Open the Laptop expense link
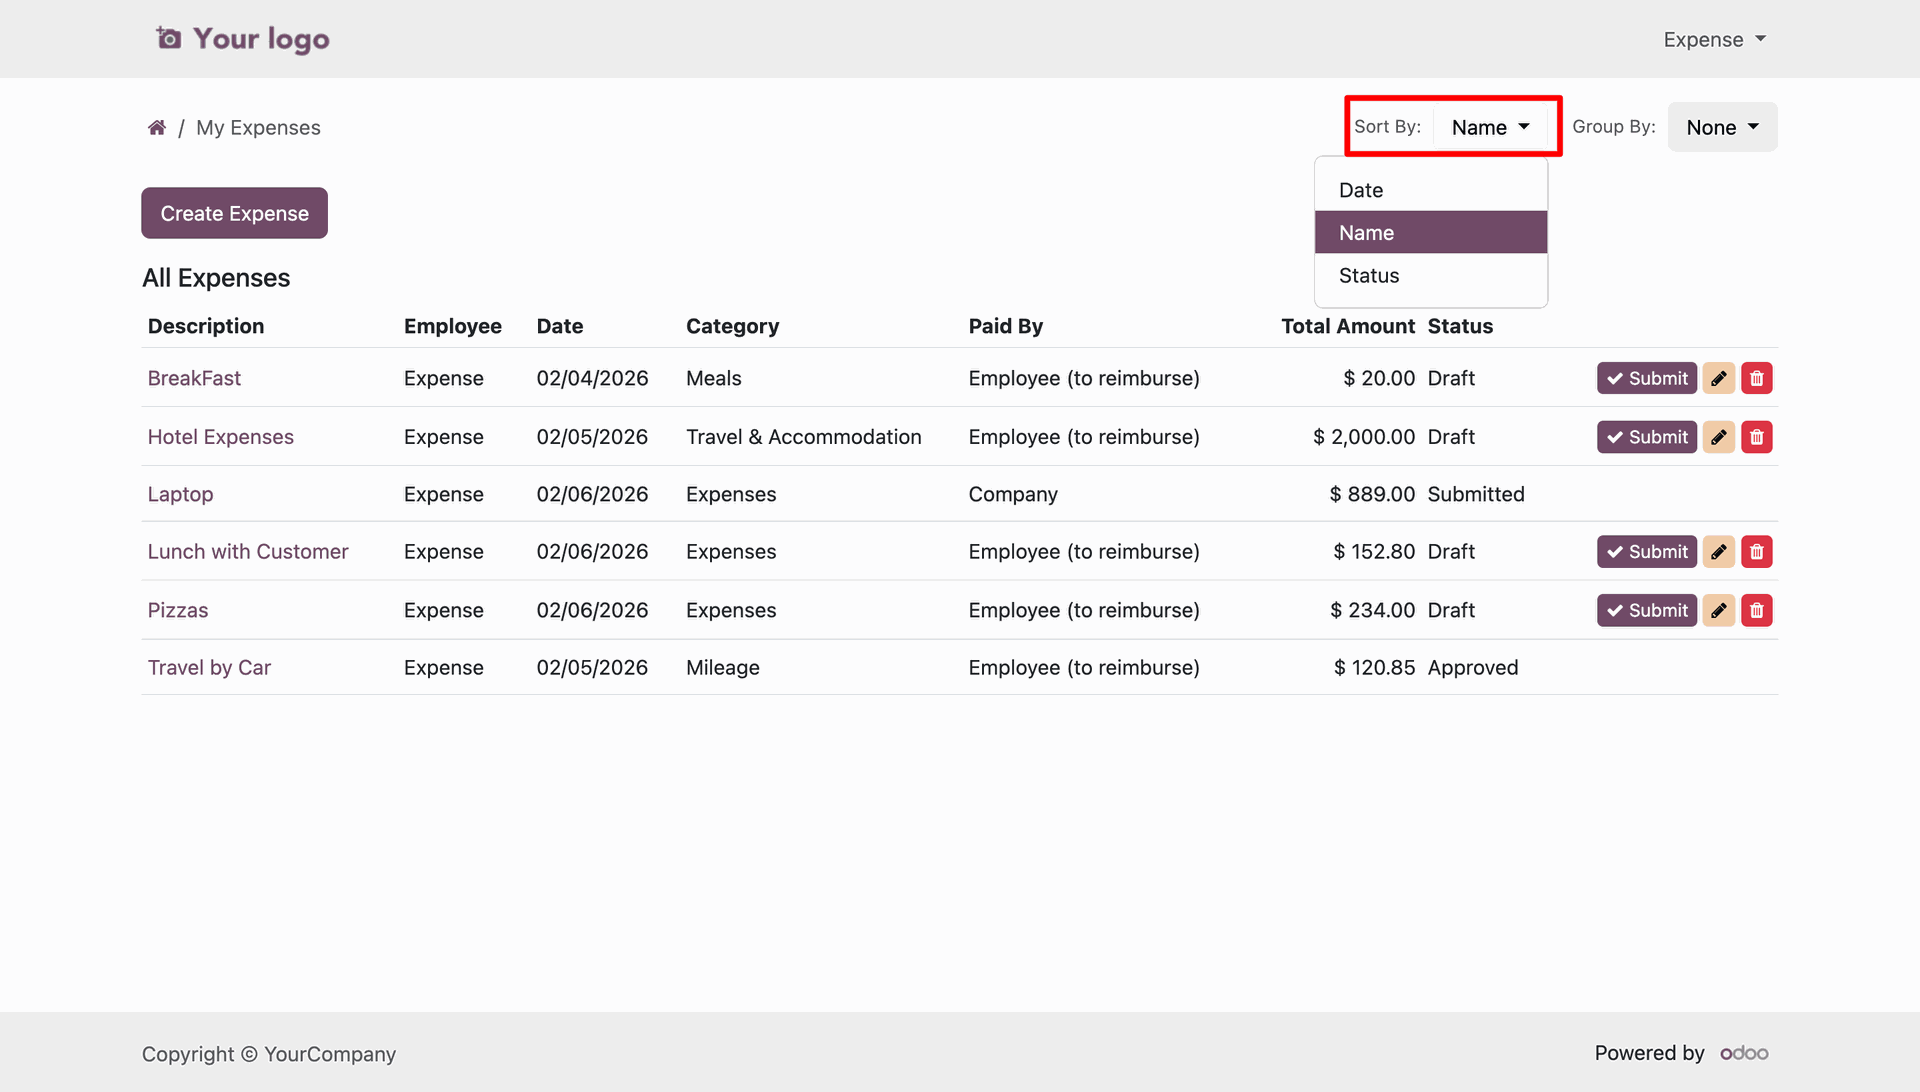 click(x=180, y=494)
